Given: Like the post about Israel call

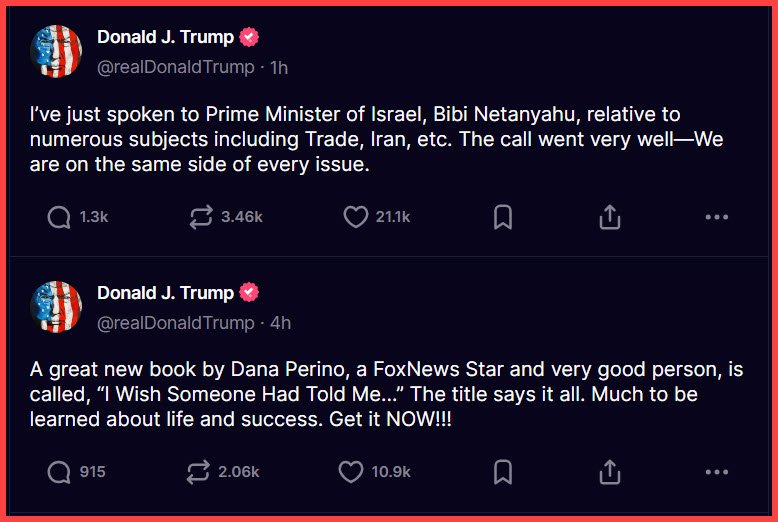Looking at the screenshot, I should pos(356,217).
